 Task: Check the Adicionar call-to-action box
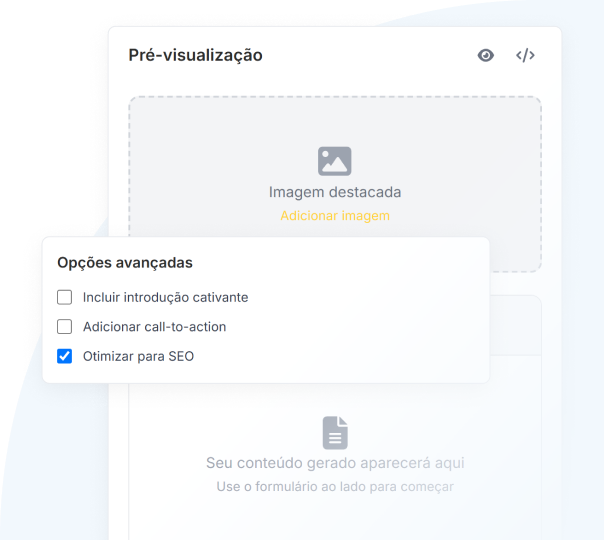pyautogui.click(x=64, y=327)
